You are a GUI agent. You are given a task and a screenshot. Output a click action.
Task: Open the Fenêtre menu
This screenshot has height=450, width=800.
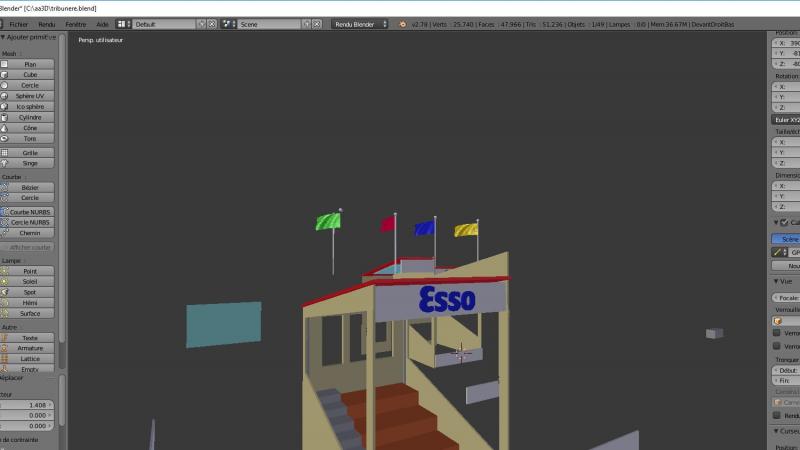(x=75, y=24)
